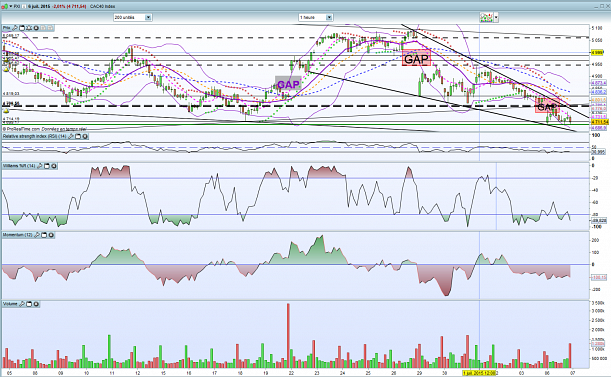Remove the RSI indicator panel
The height and width of the screenshot is (377, 611).
click(x=85, y=136)
